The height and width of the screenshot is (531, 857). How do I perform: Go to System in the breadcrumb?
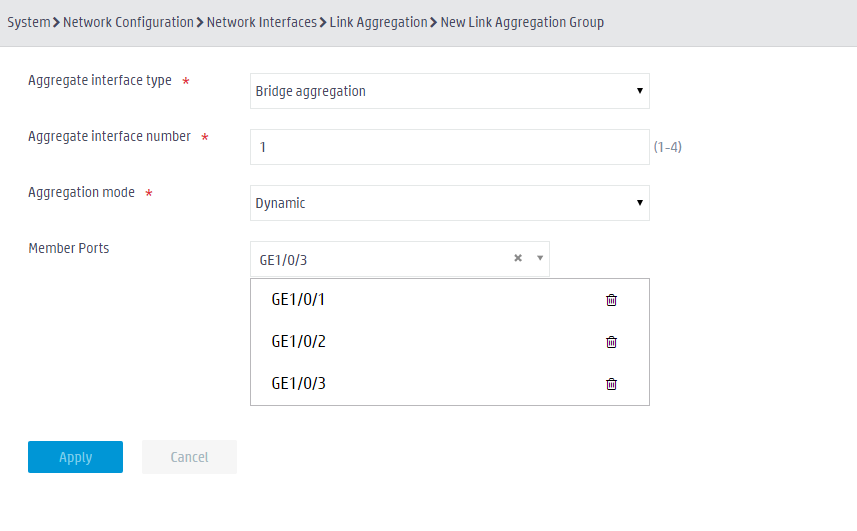coord(28,22)
